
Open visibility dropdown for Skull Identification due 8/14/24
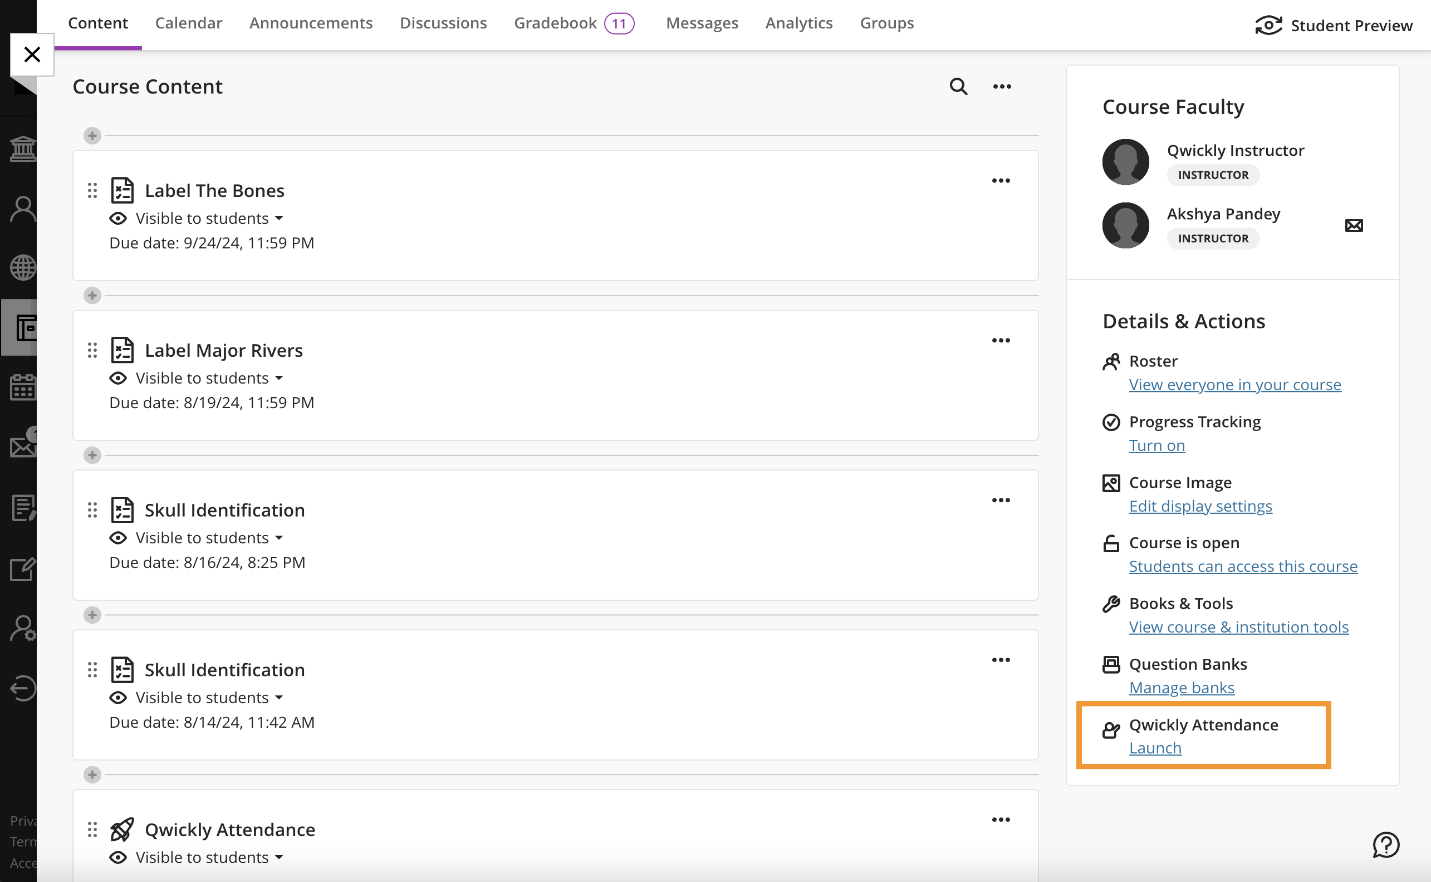coord(209,698)
